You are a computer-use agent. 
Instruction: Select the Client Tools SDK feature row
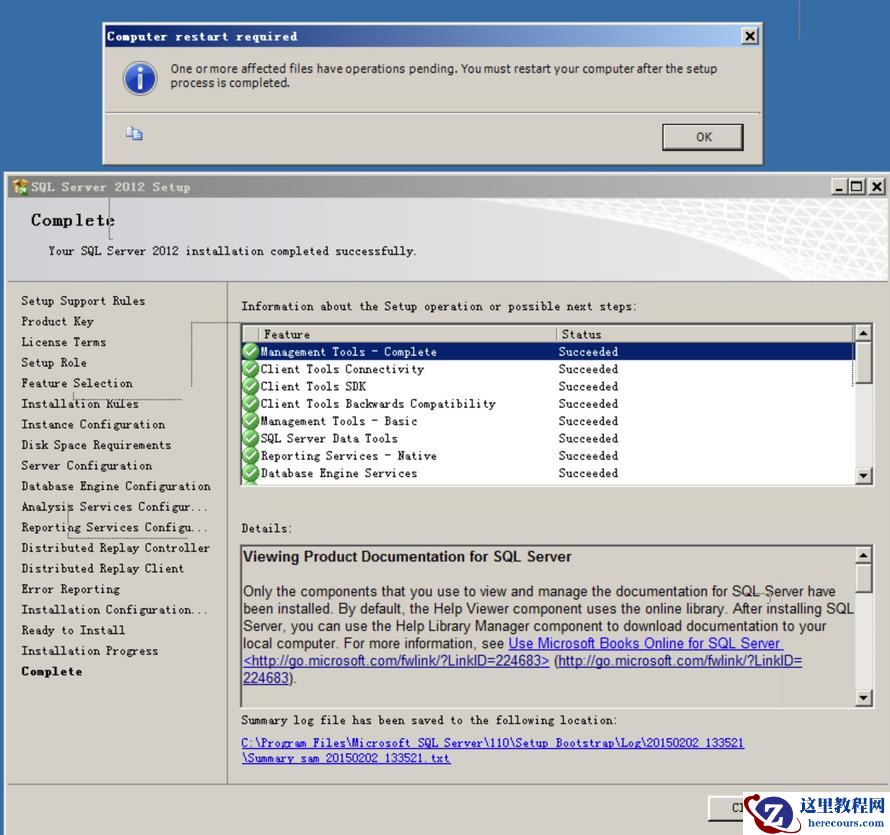pos(548,386)
